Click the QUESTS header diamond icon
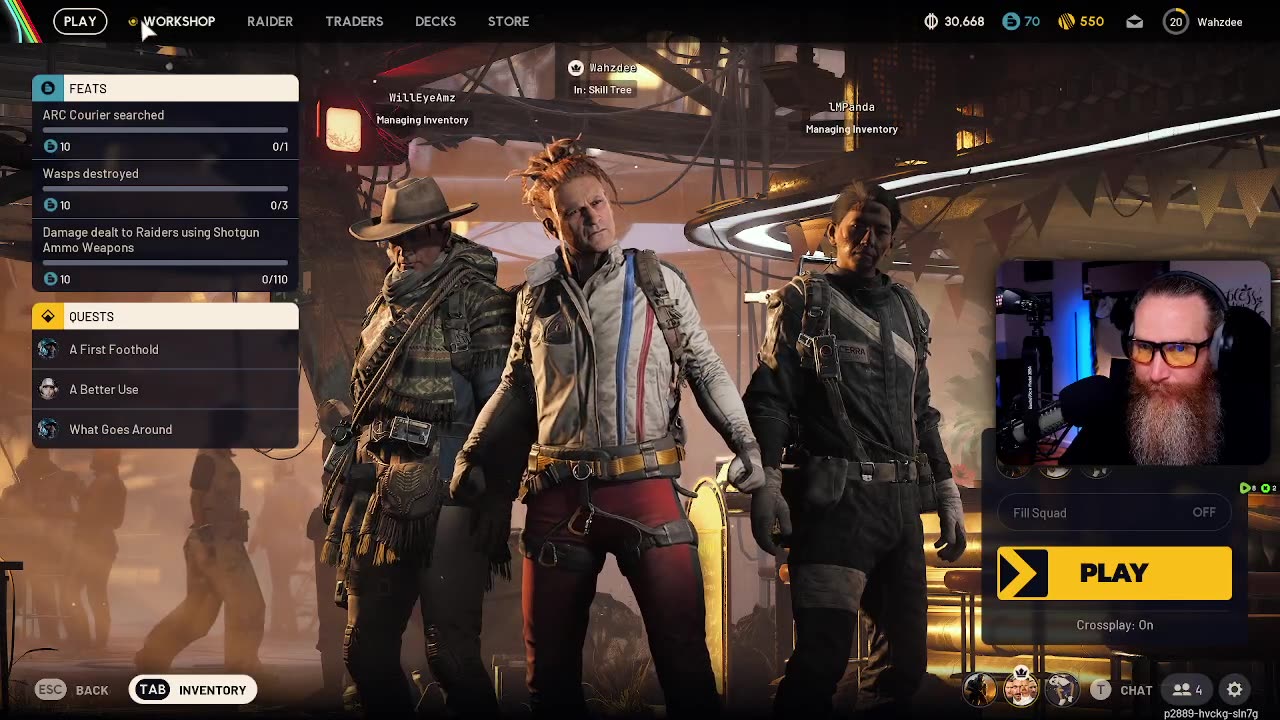 (x=48, y=316)
